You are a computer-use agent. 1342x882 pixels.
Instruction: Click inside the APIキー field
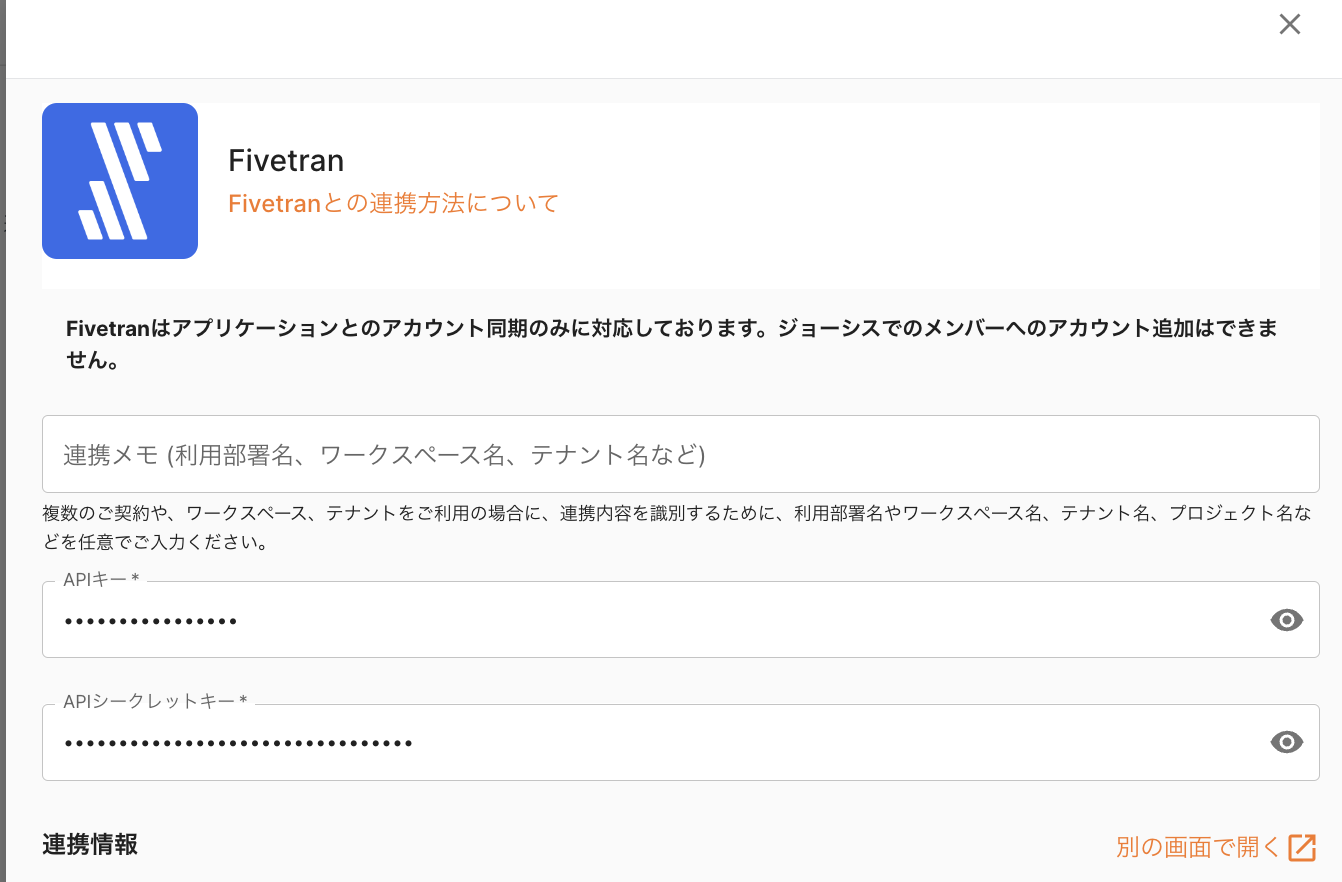pyautogui.click(x=700, y=620)
